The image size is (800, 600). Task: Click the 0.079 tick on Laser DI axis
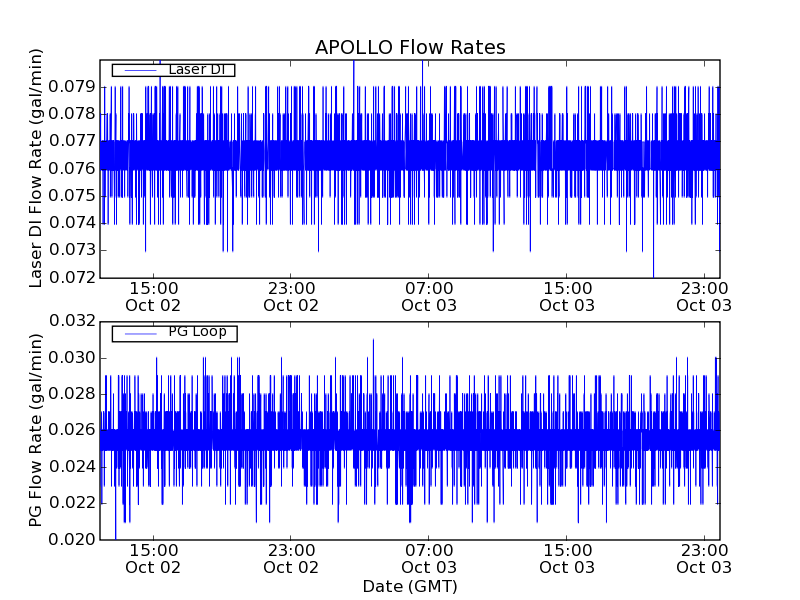pyautogui.click(x=72, y=87)
